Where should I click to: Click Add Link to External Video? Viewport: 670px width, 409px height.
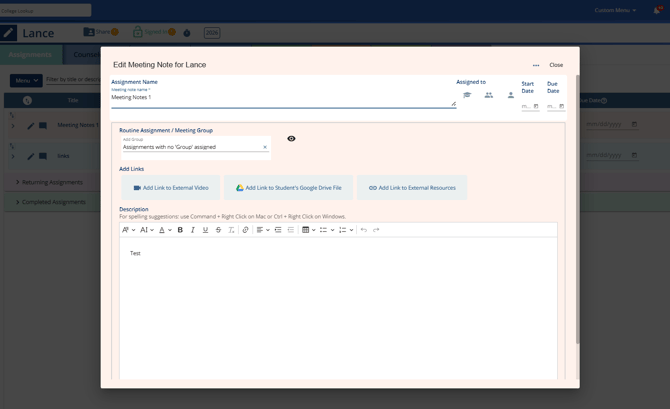(171, 188)
